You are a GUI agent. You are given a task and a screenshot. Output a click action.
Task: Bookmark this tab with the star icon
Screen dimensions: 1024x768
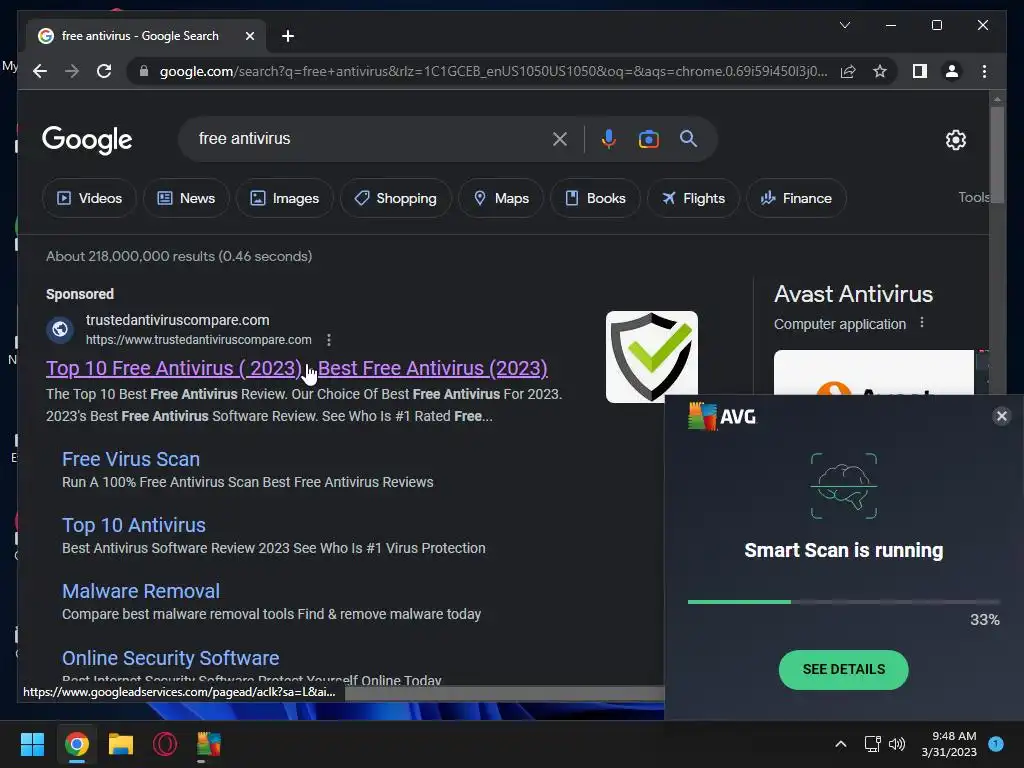pos(880,71)
